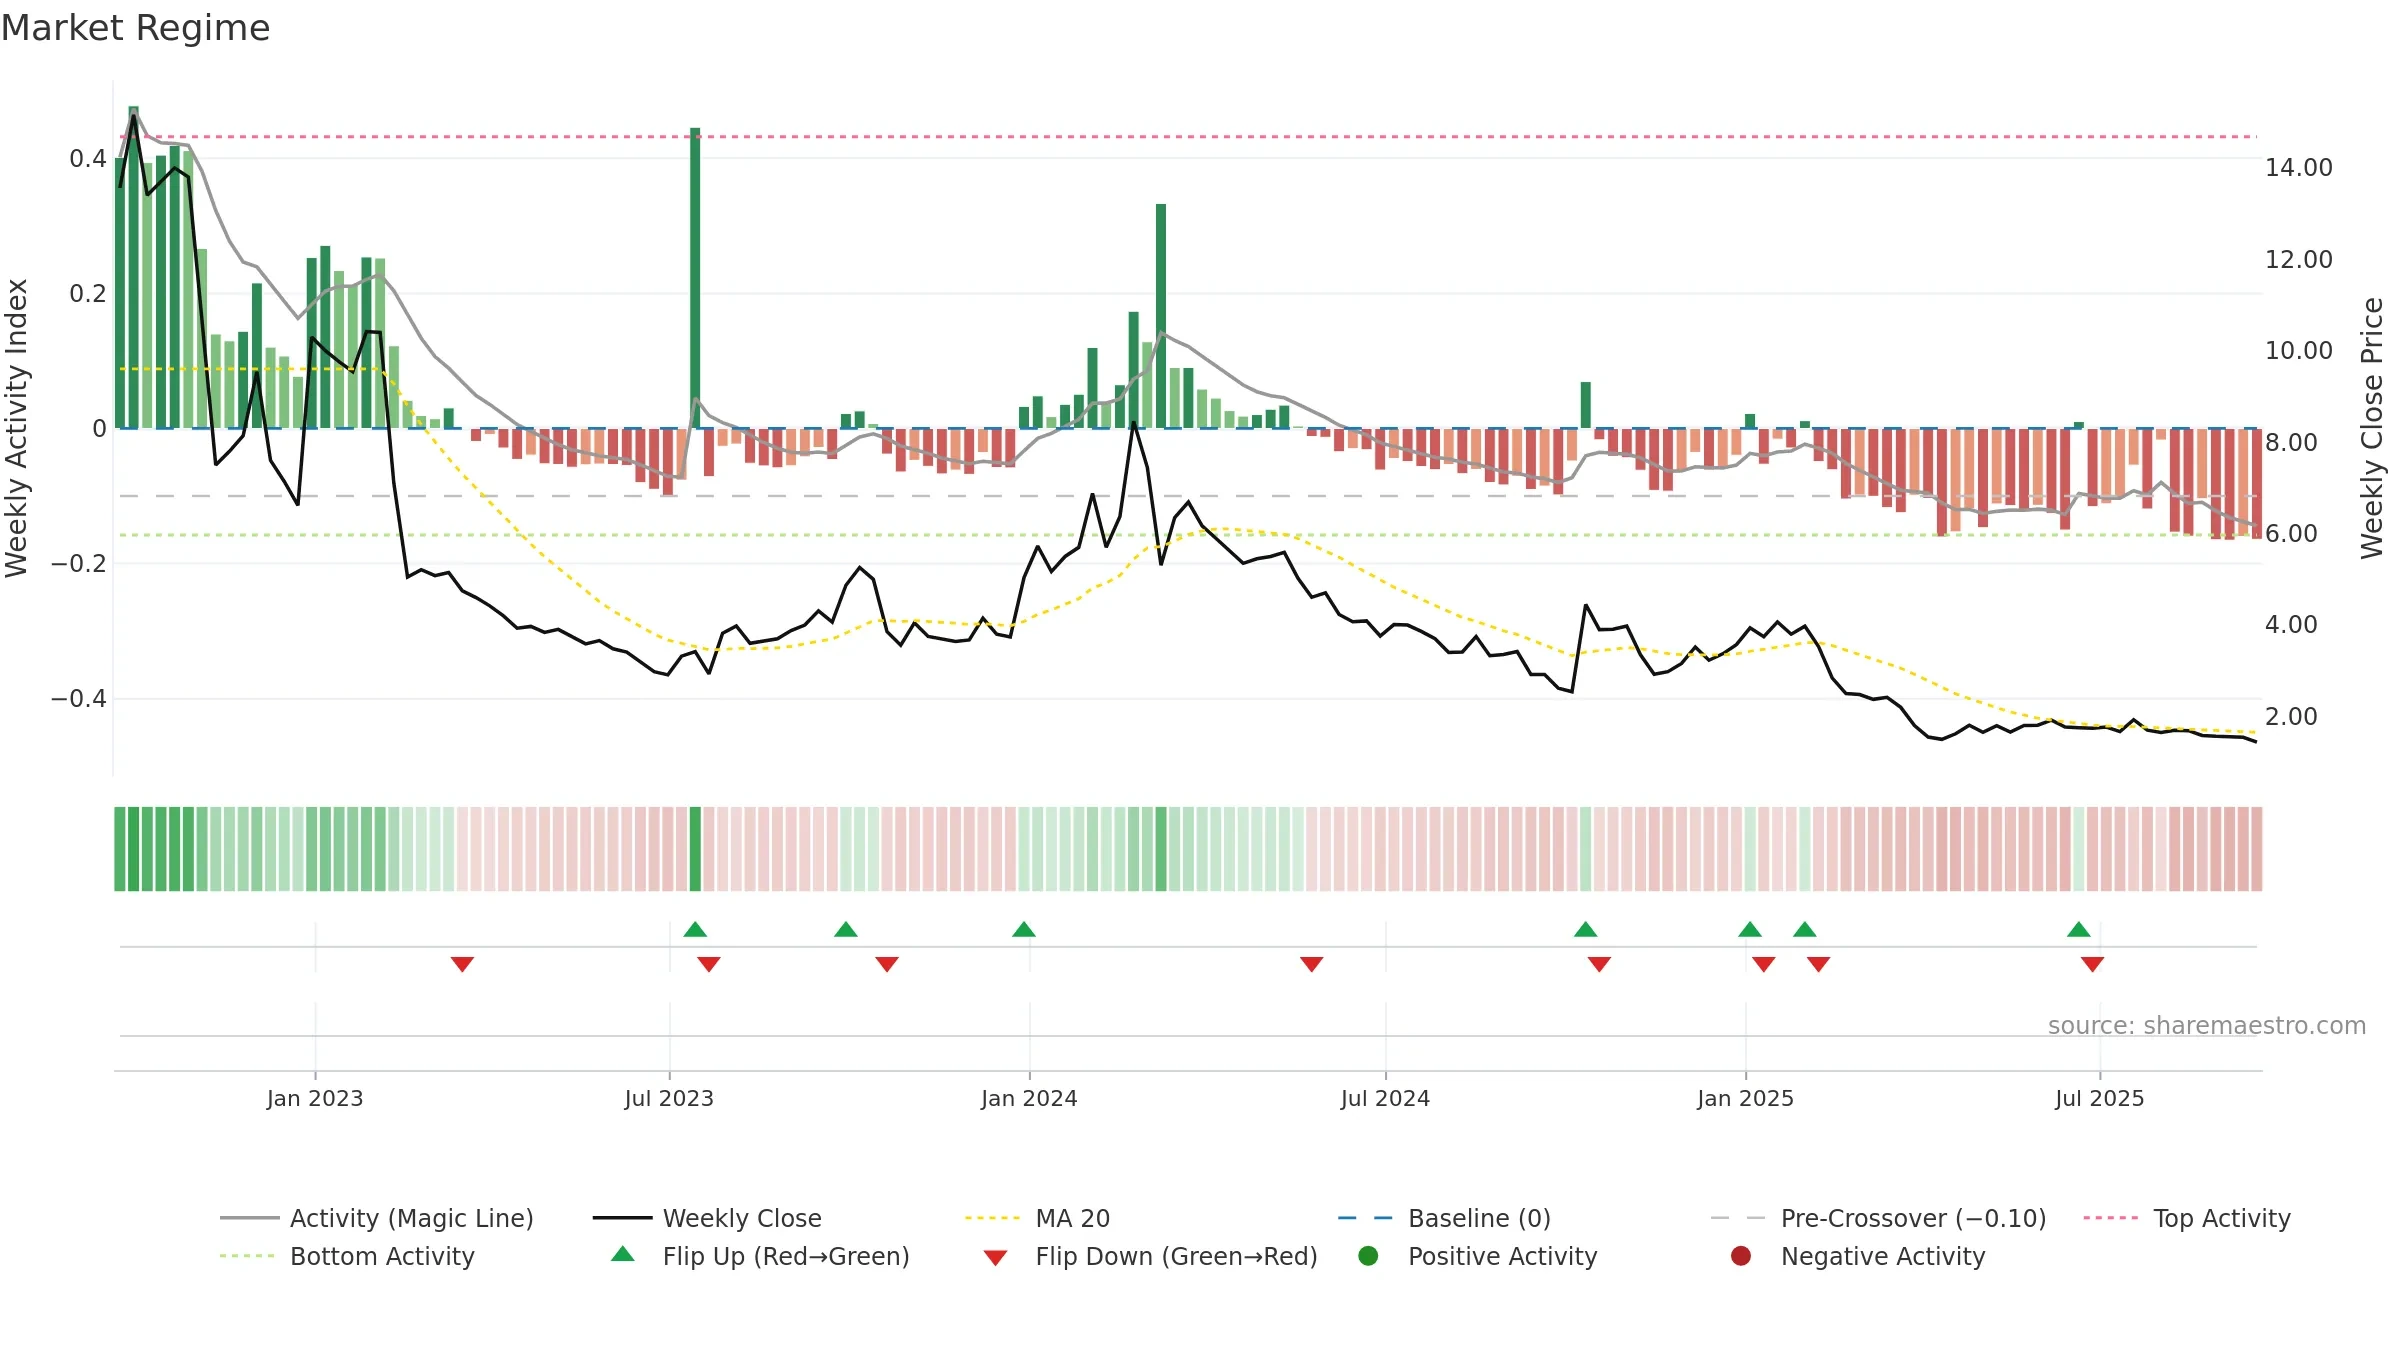The image size is (2400, 1350).
Task: Click the Jan 2025 axis label
Action: click(1745, 1098)
